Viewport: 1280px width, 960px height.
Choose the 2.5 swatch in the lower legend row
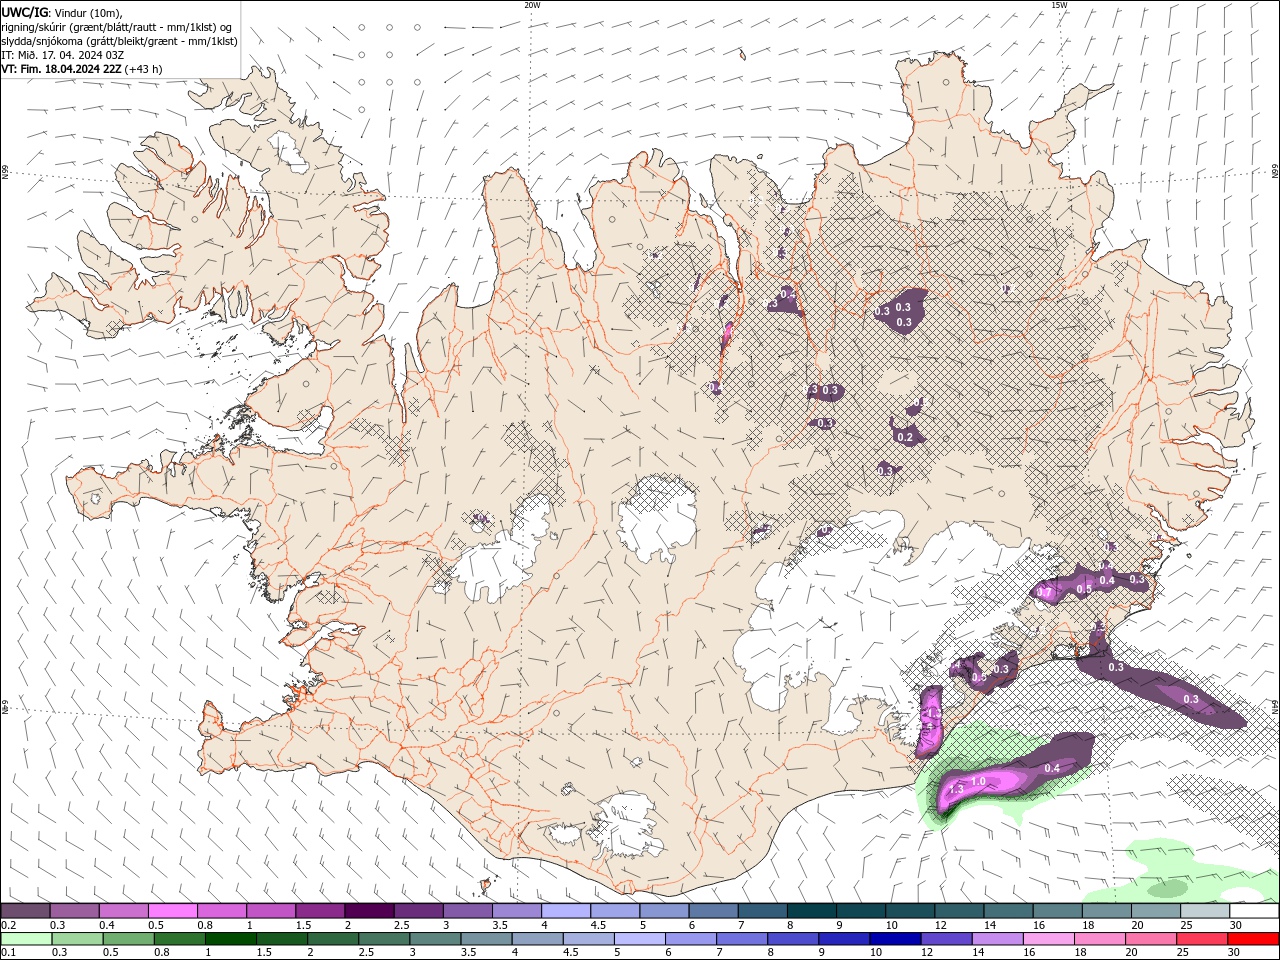384,939
